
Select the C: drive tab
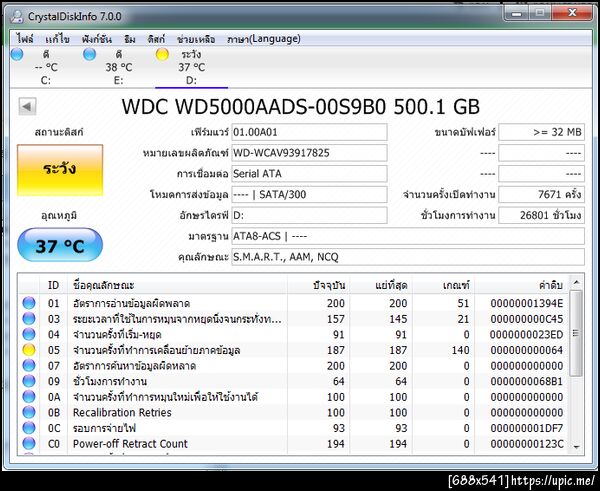click(46, 67)
